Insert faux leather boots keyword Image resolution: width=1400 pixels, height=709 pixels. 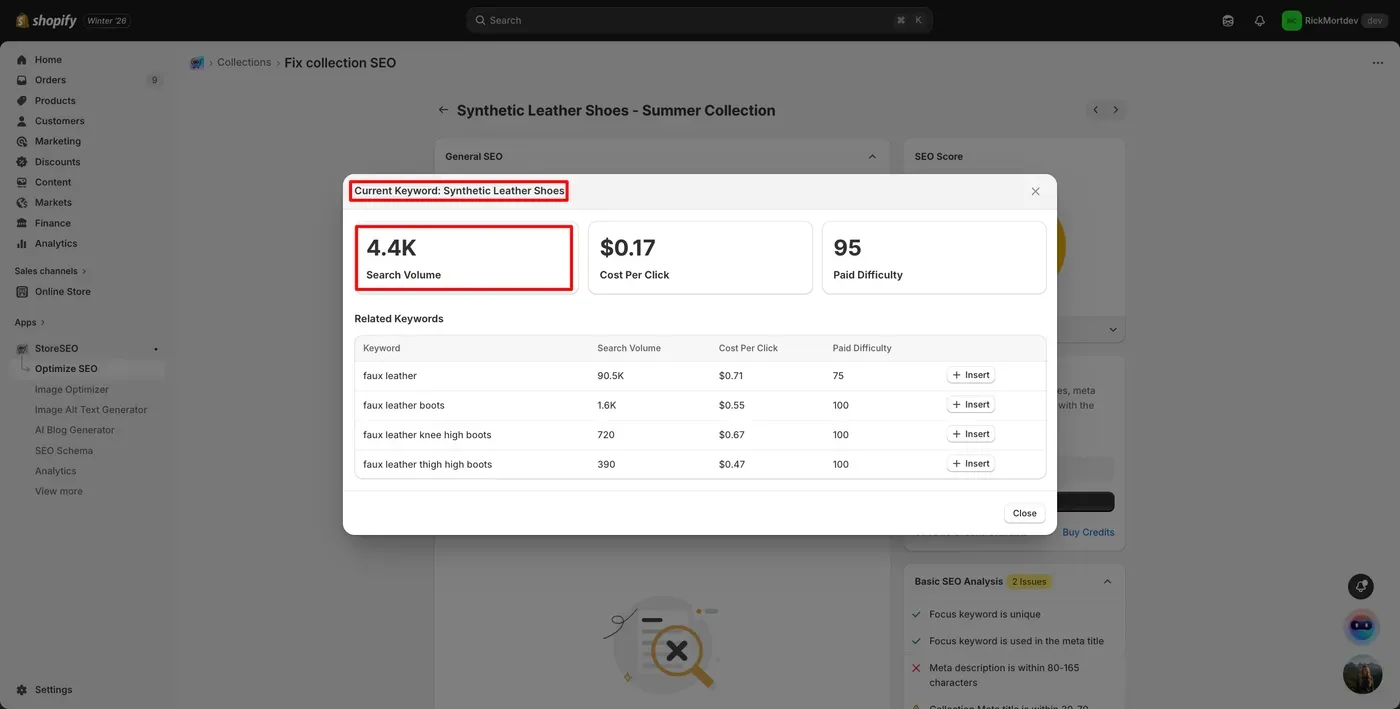point(971,405)
